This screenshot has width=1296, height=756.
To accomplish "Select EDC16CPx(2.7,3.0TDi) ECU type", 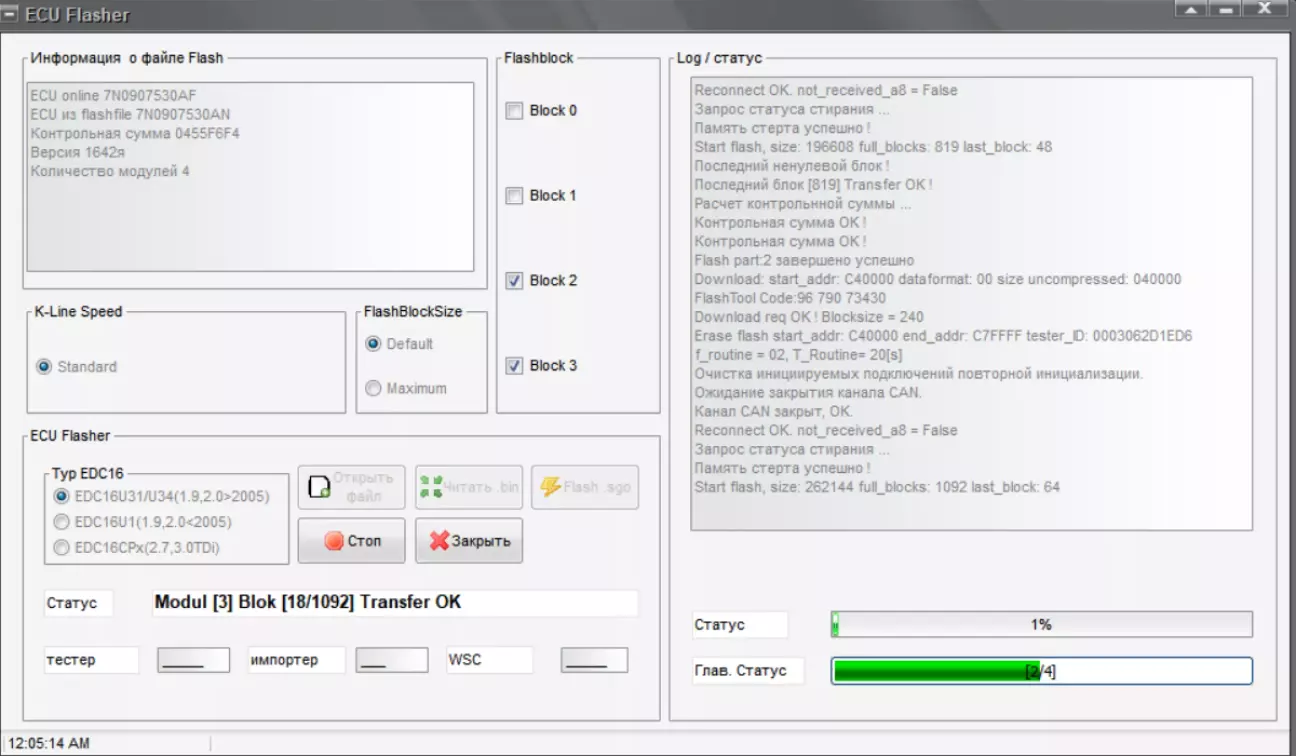I will pos(62,548).
